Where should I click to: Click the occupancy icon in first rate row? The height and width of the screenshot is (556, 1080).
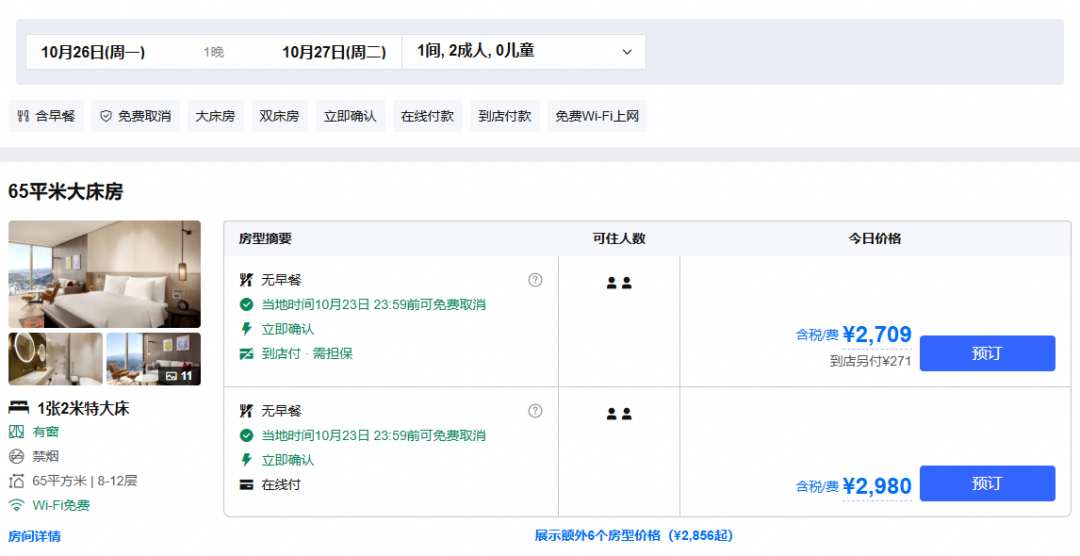[x=619, y=283]
